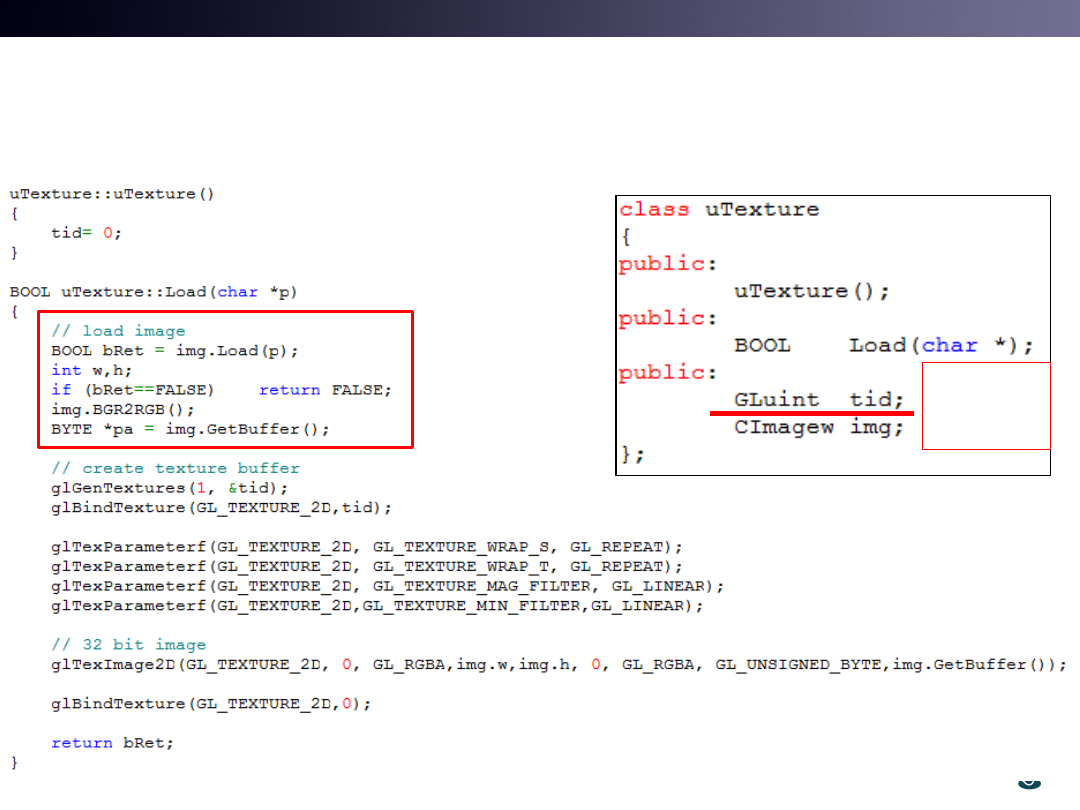The width and height of the screenshot is (1080, 810).
Task: Click the glTexImage2D function call
Action: (558, 664)
